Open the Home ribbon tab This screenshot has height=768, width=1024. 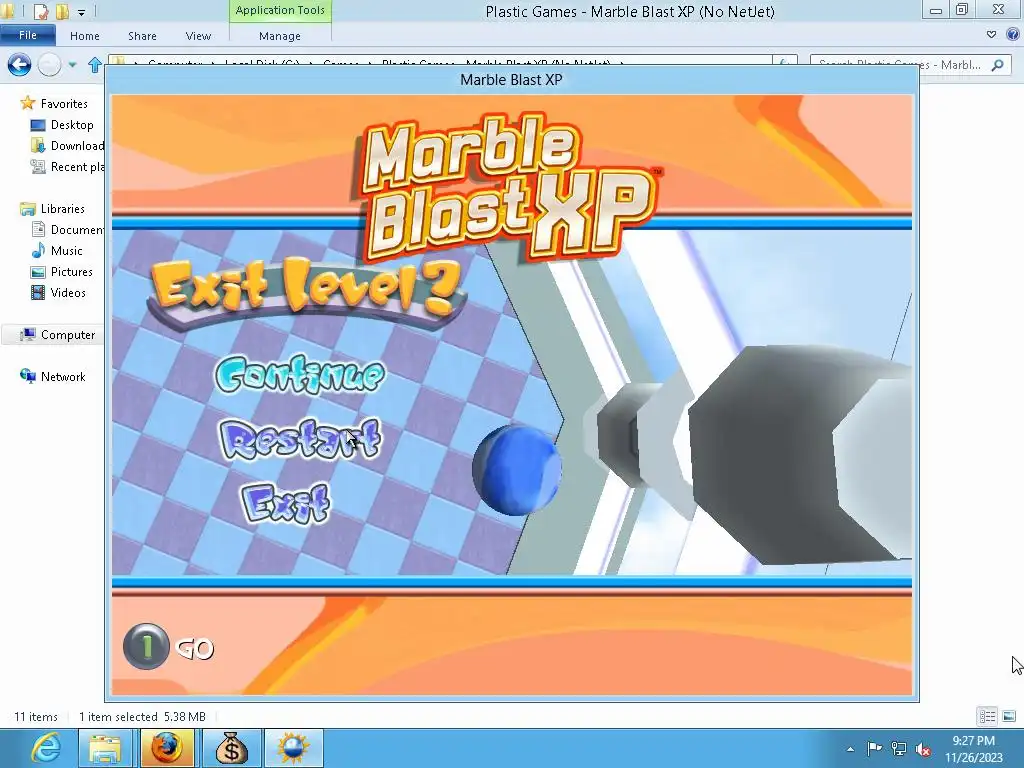coord(85,36)
